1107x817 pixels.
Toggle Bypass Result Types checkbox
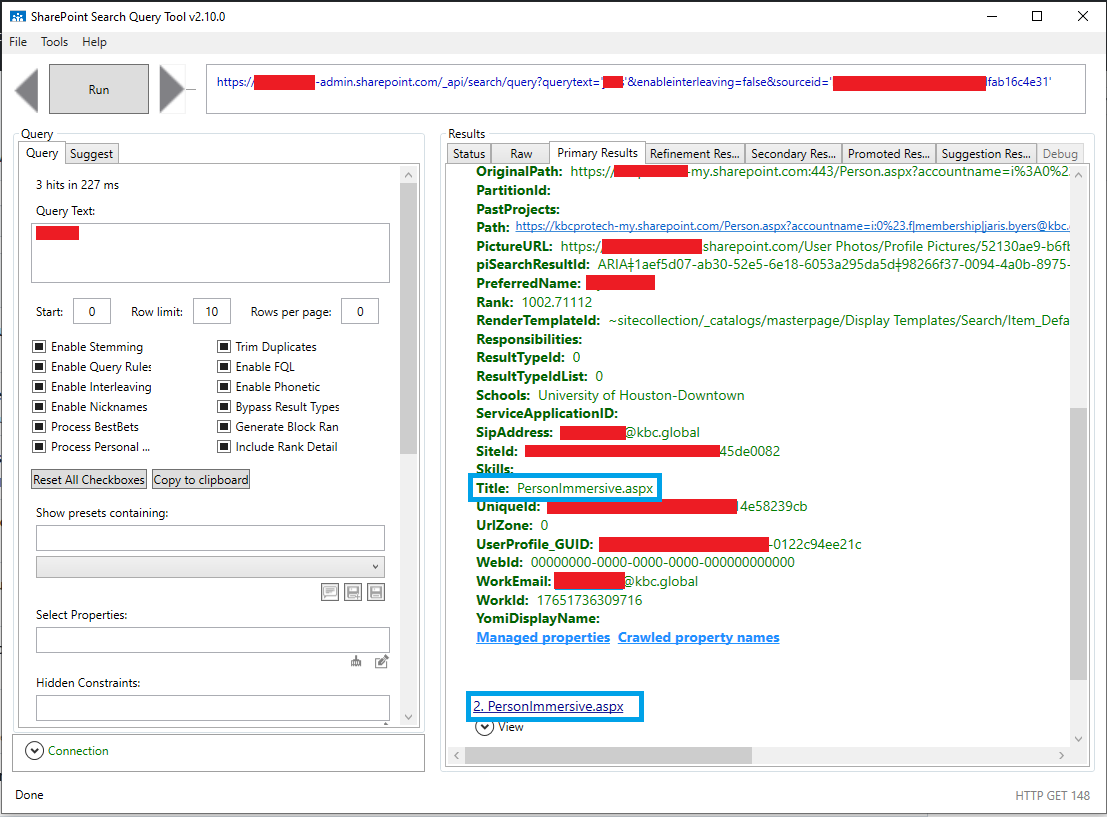[222, 406]
